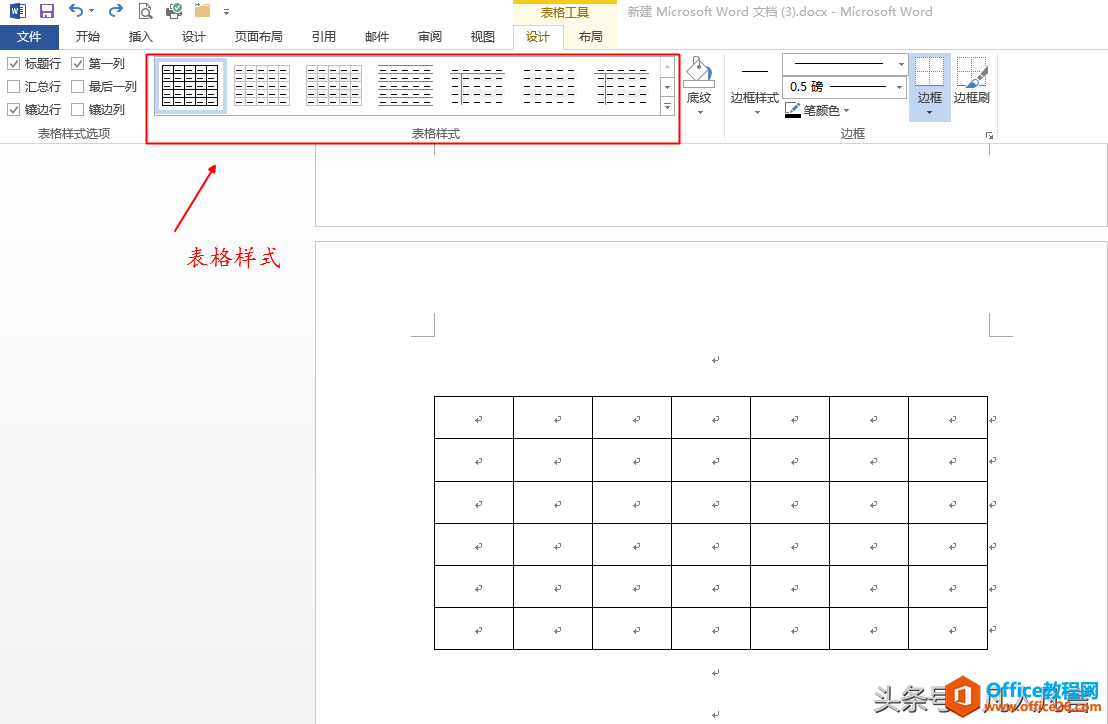Go to the next row of the table styles gallery

tap(667, 87)
